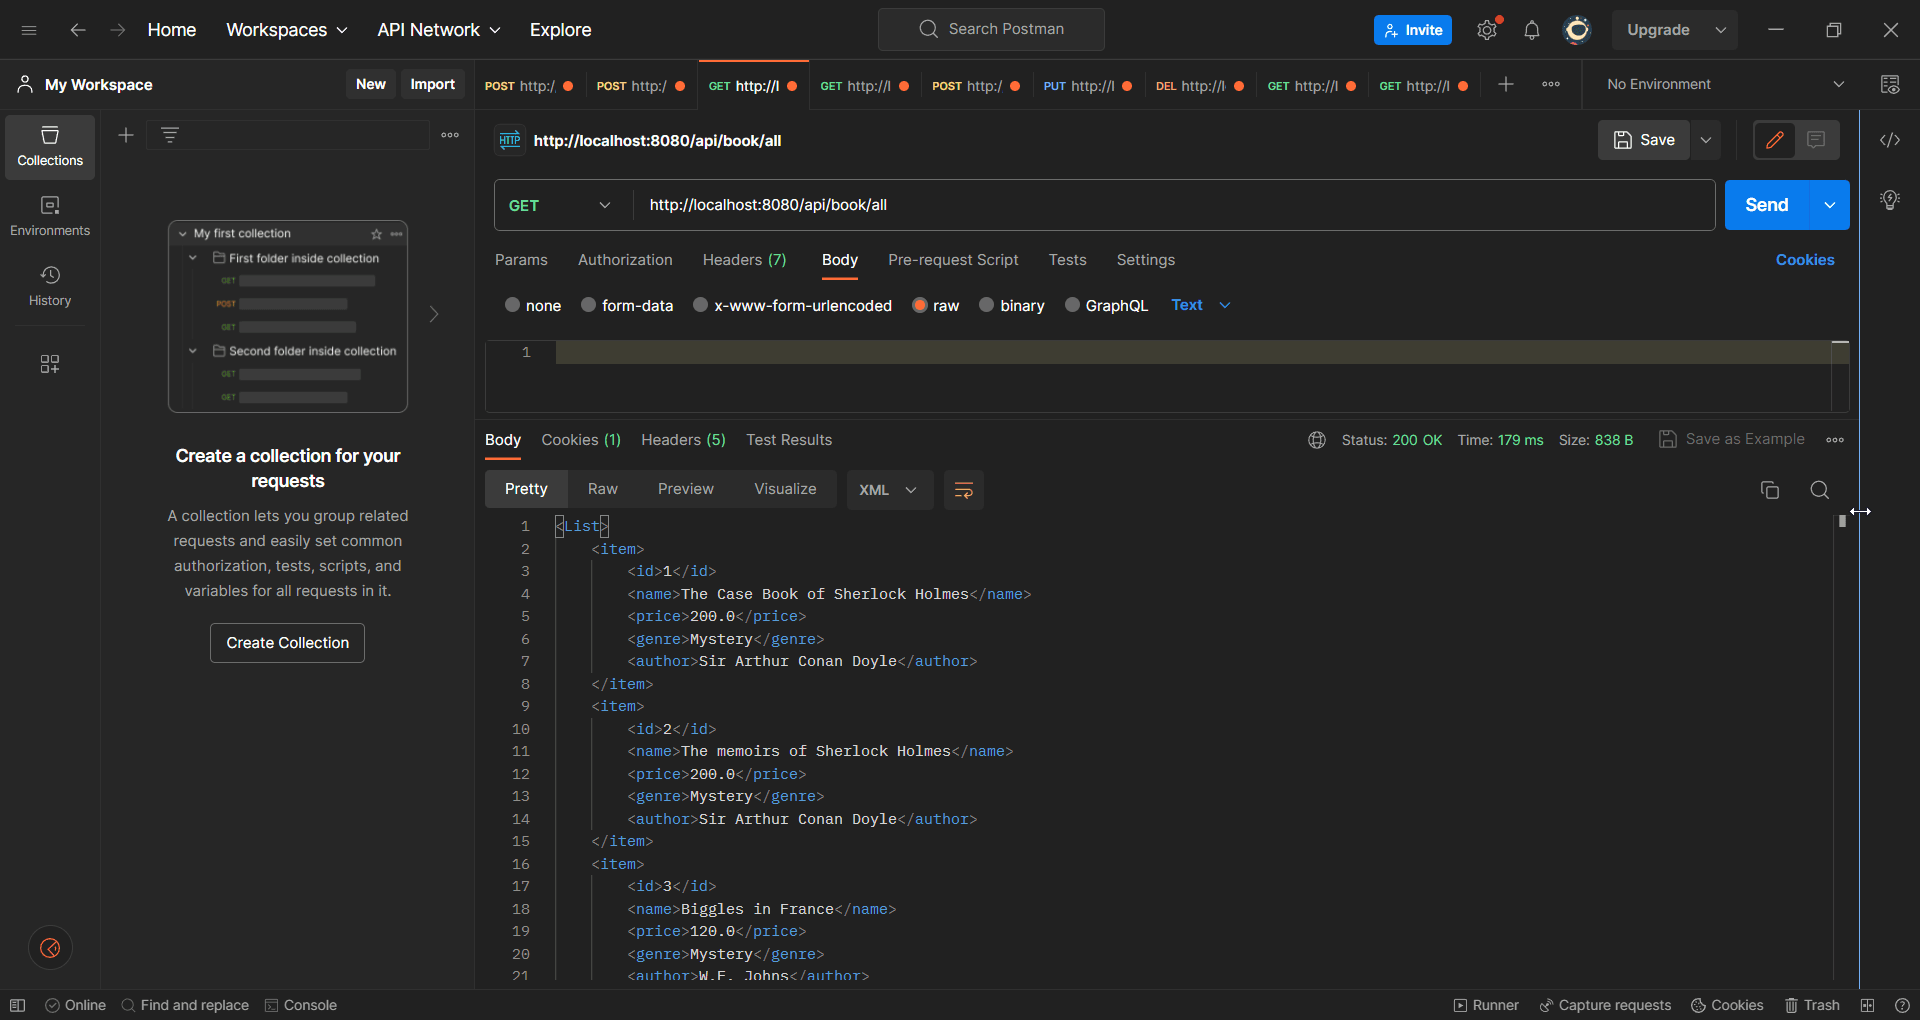
Task: Open the GET method dropdown
Action: (560, 205)
